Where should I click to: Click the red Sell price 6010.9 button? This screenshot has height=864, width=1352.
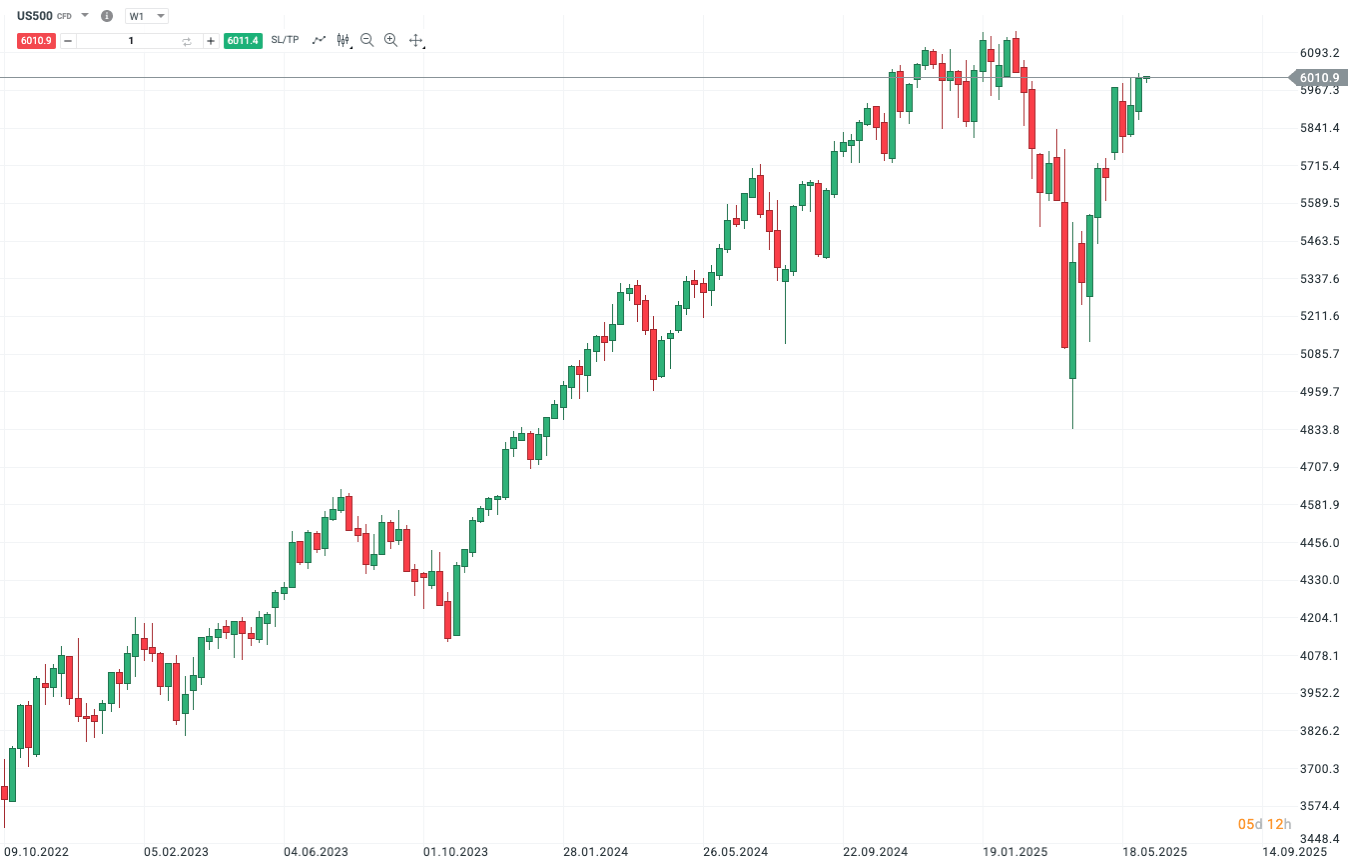coord(36,41)
